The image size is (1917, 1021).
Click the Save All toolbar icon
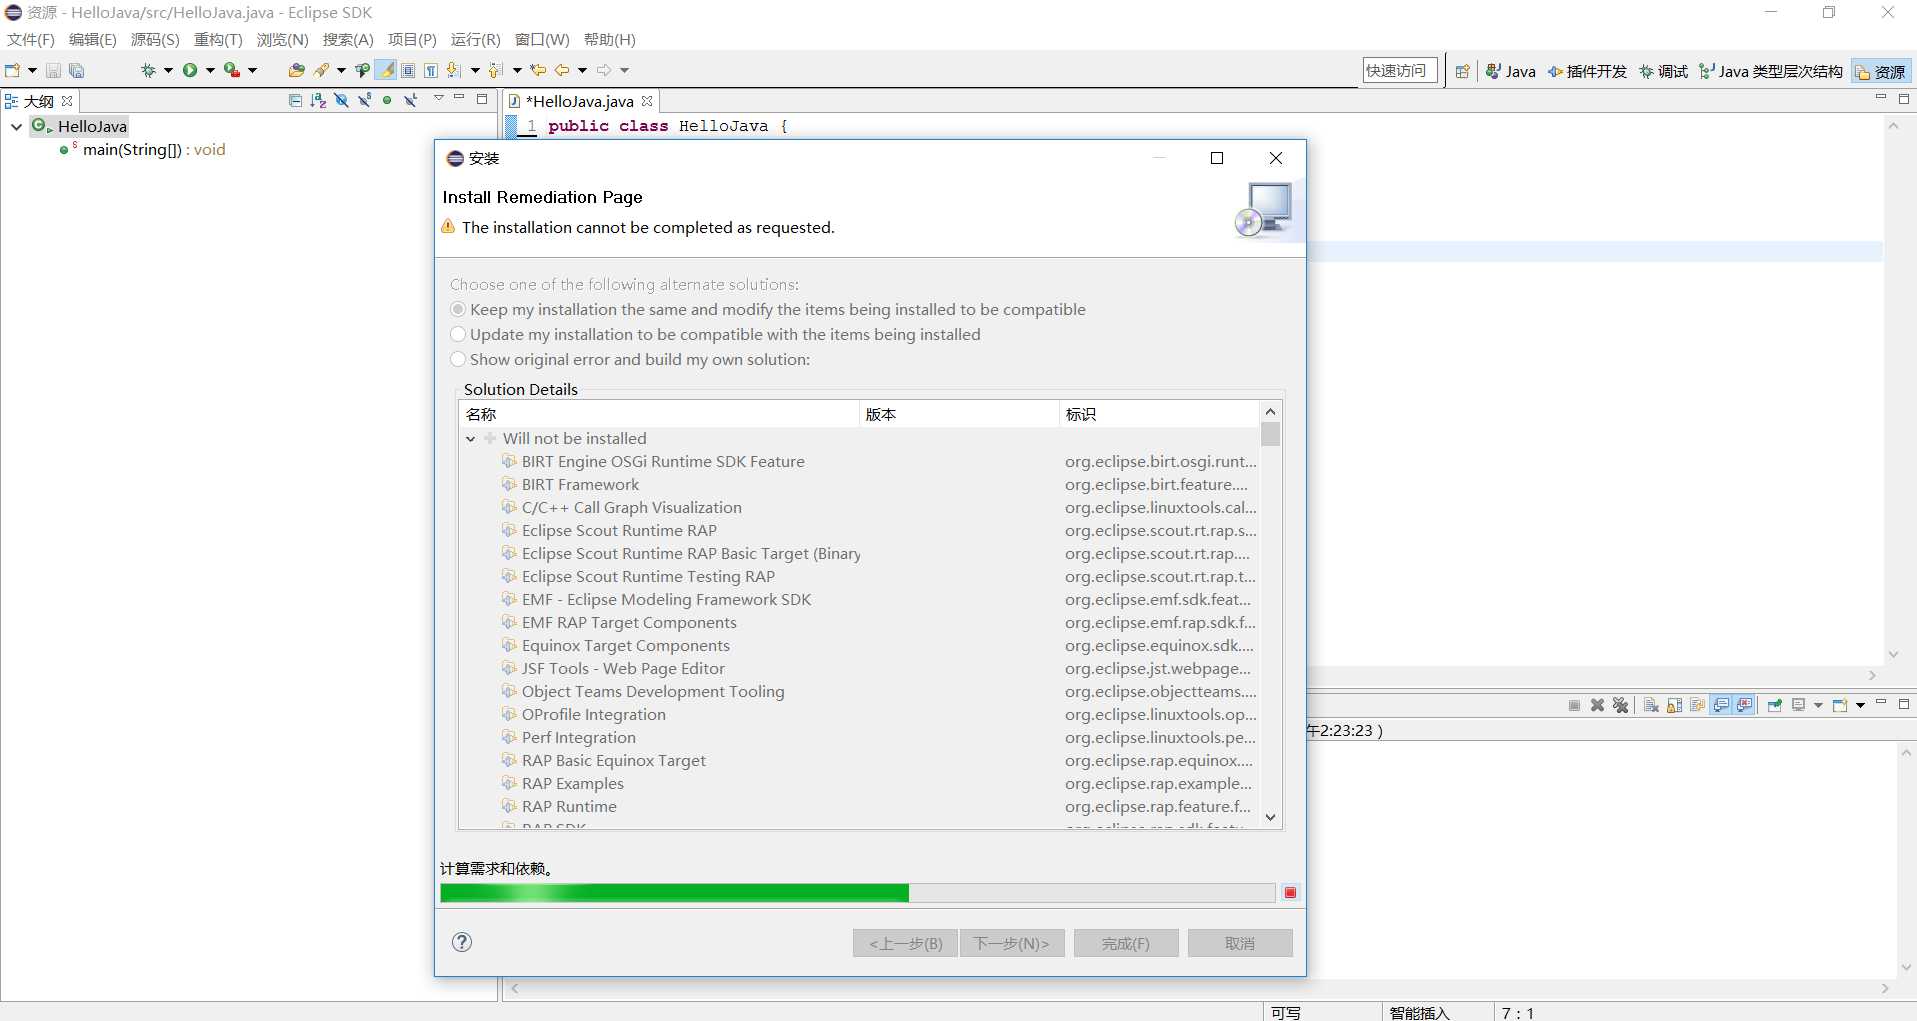click(x=76, y=70)
